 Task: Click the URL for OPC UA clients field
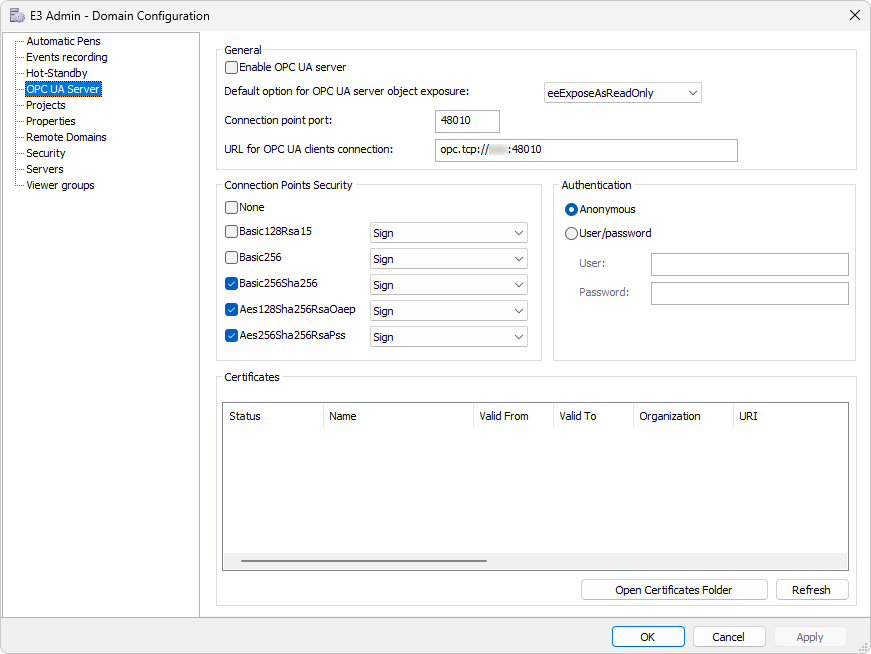click(586, 150)
